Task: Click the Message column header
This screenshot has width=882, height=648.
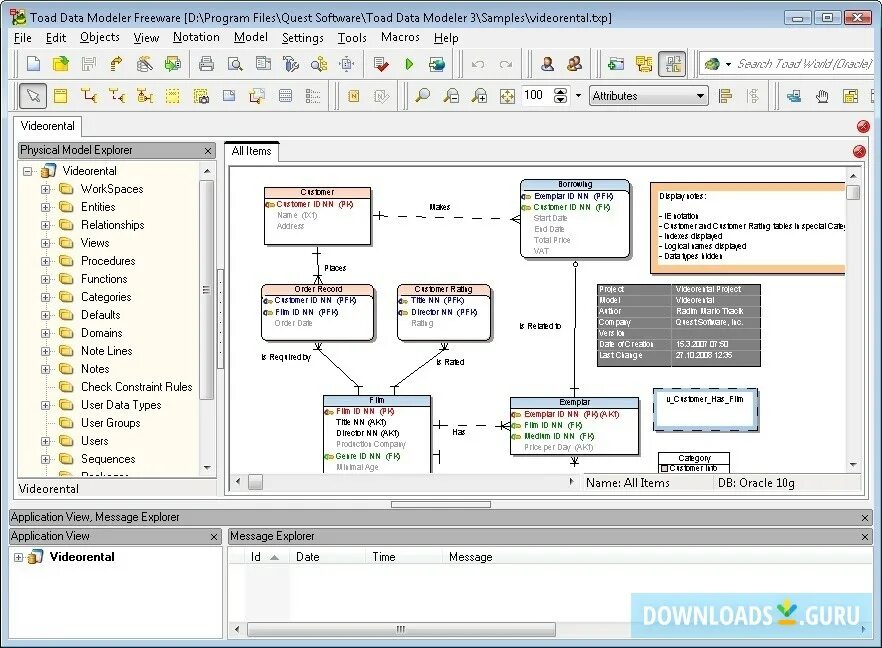Action: (470, 557)
